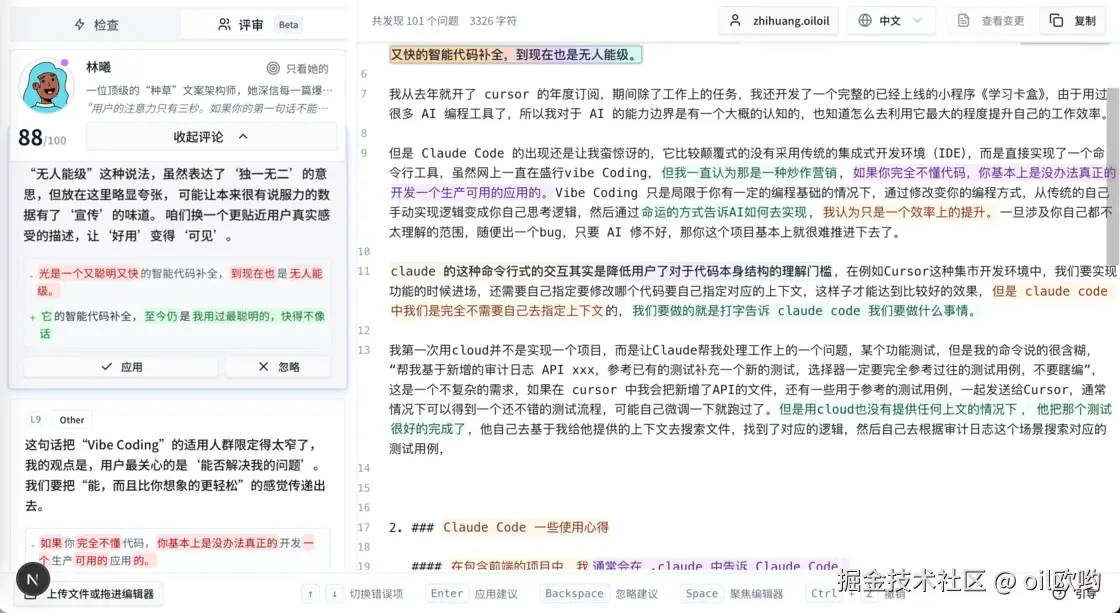This screenshot has height=613, width=1120.
Task: Open the zhihuang.oiloil user account button
Action: [779, 21]
